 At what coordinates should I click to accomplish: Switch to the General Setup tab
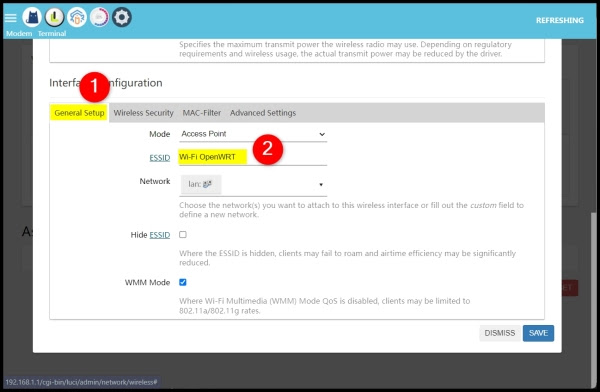click(x=79, y=113)
